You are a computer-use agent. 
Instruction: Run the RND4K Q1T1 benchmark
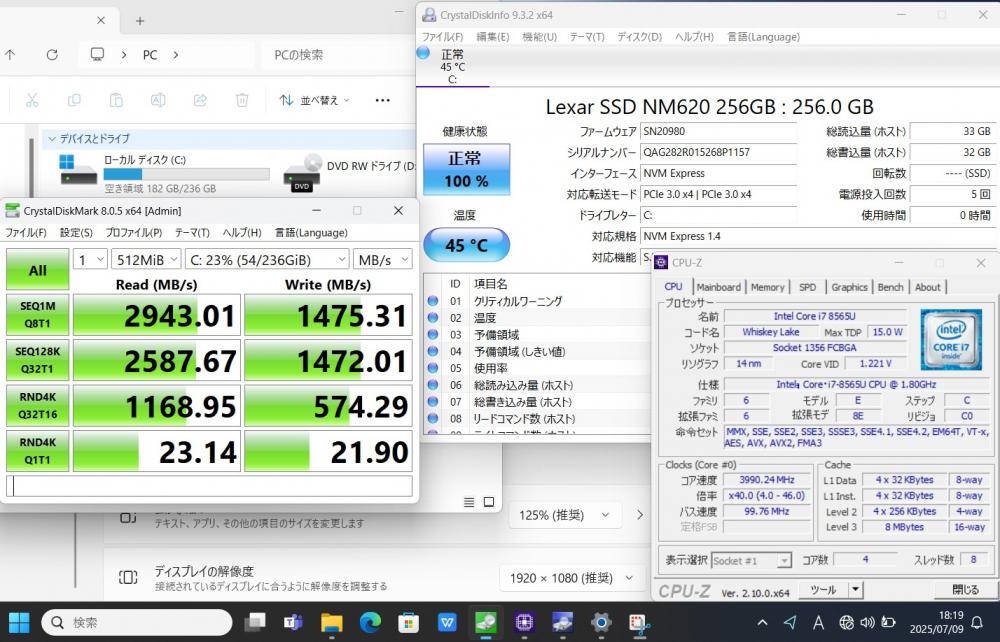[38, 451]
